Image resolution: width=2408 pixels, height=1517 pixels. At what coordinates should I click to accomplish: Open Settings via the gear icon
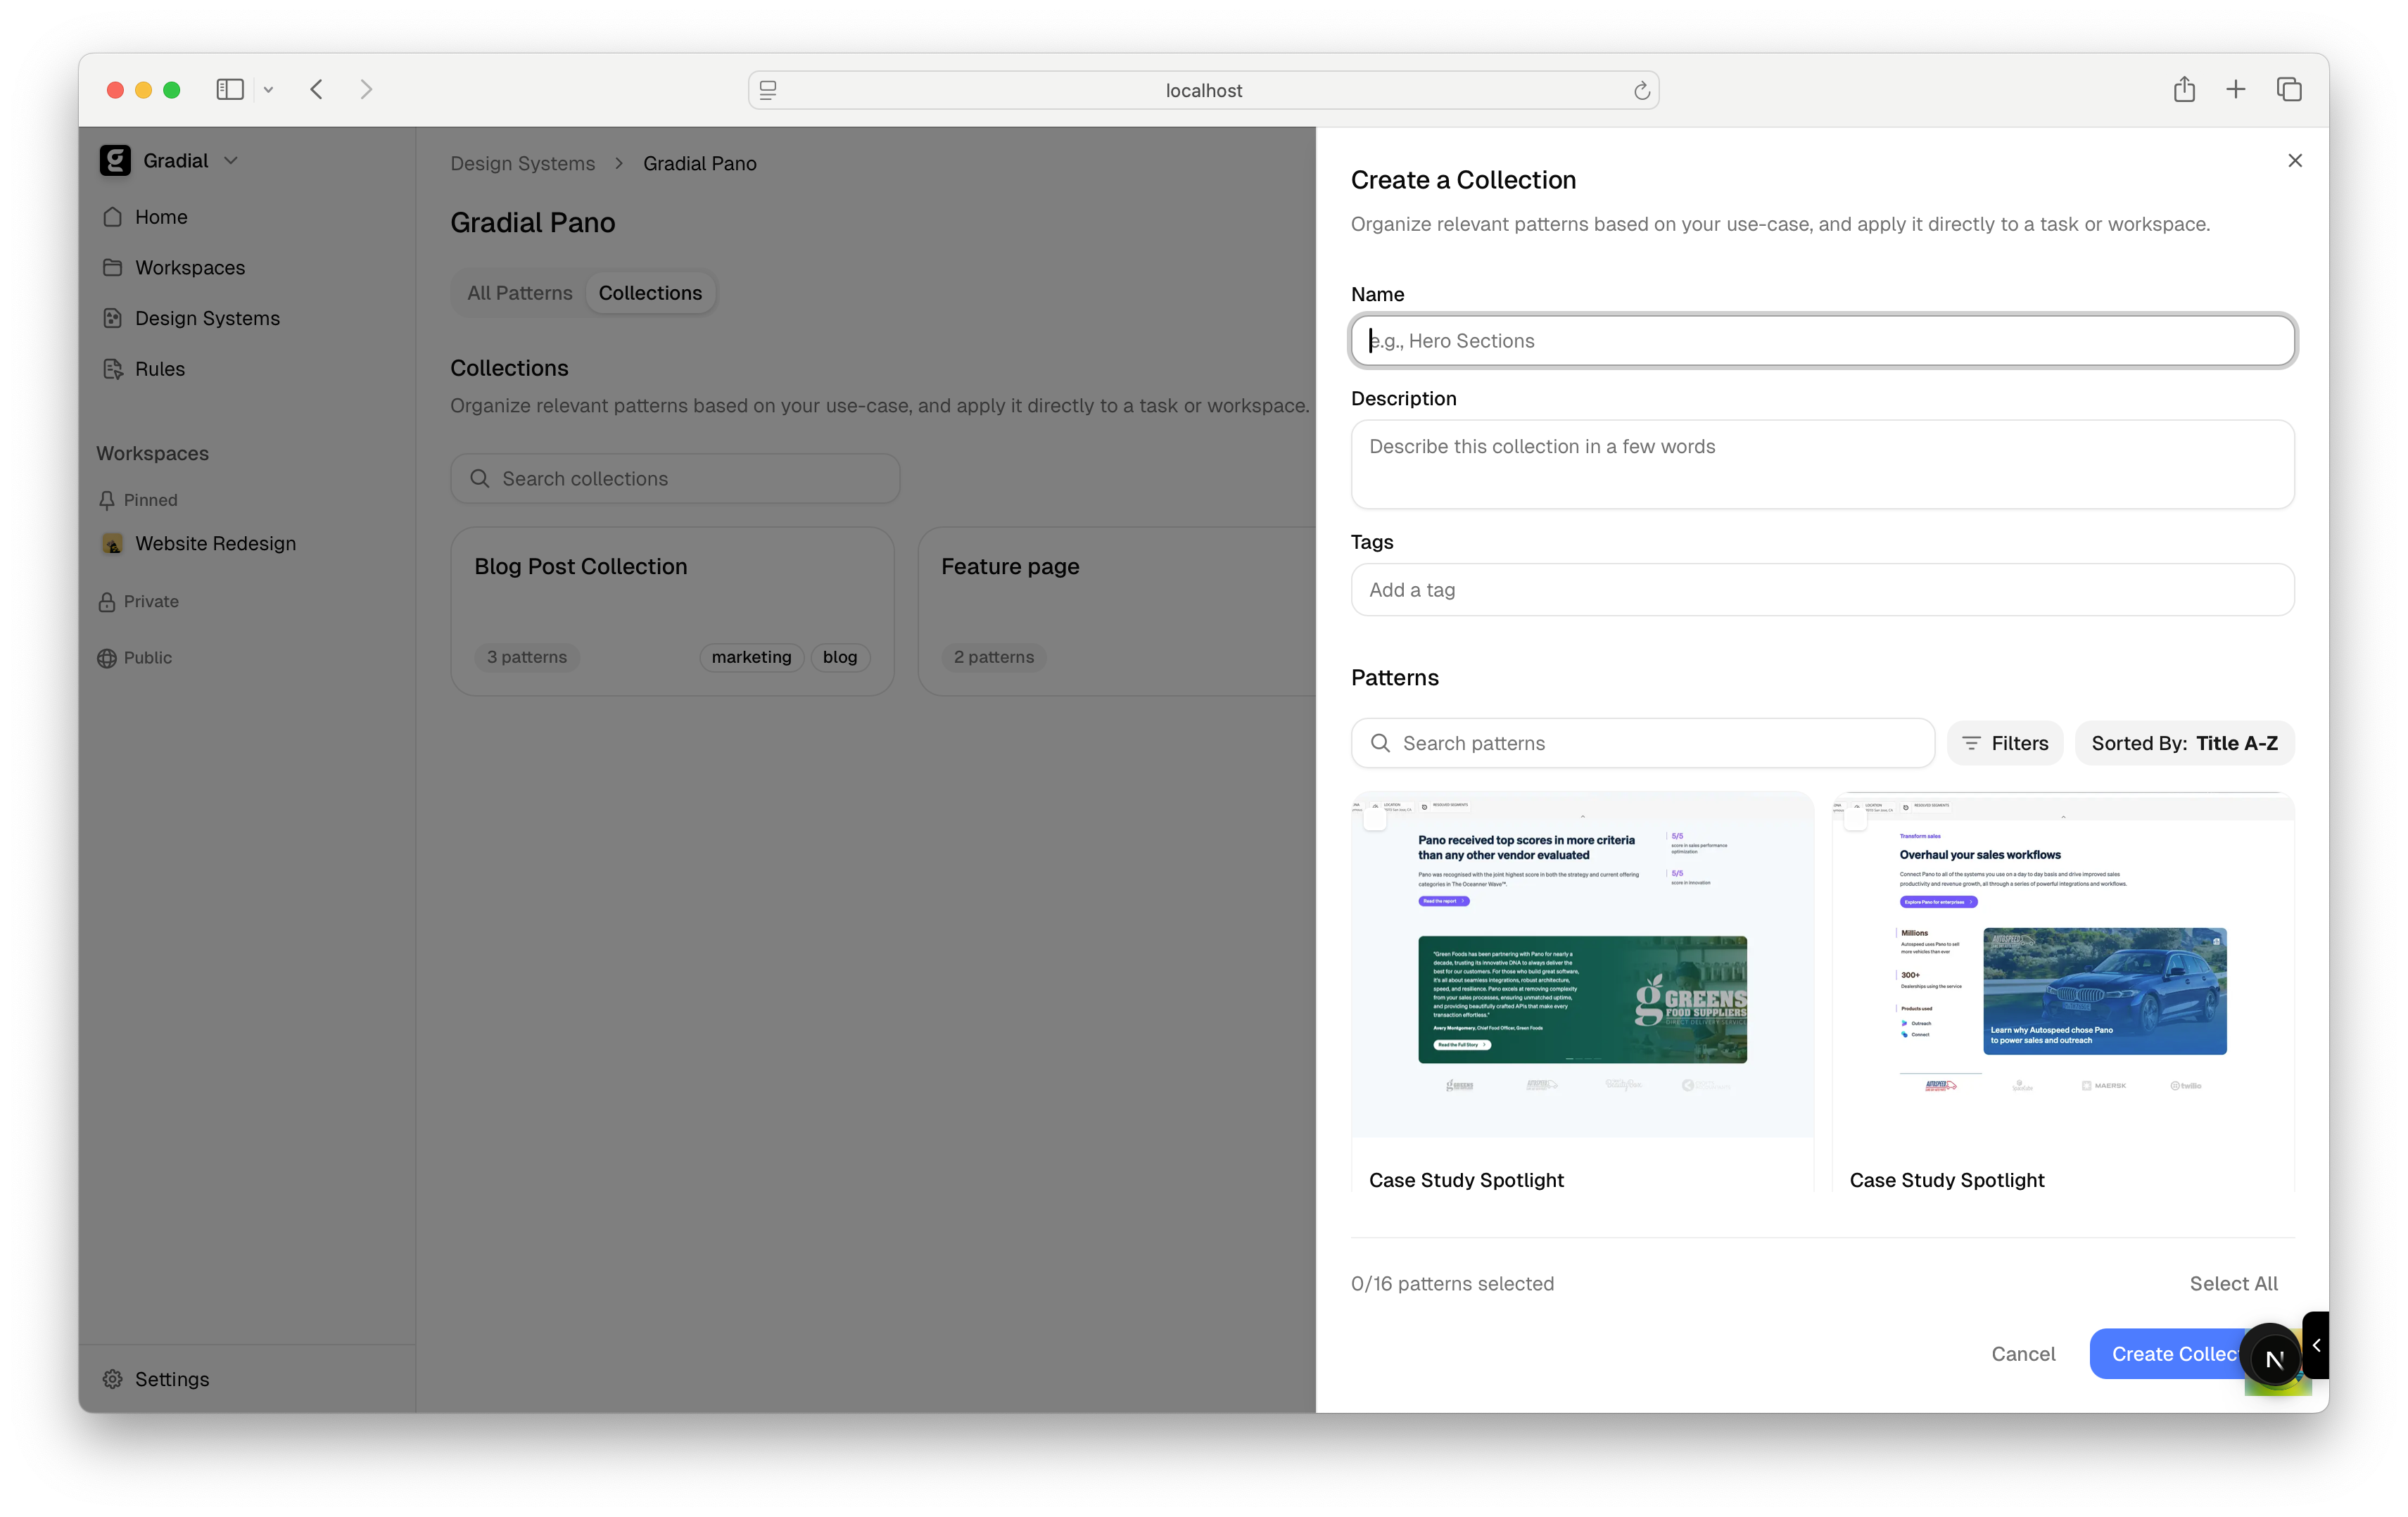(113, 1379)
